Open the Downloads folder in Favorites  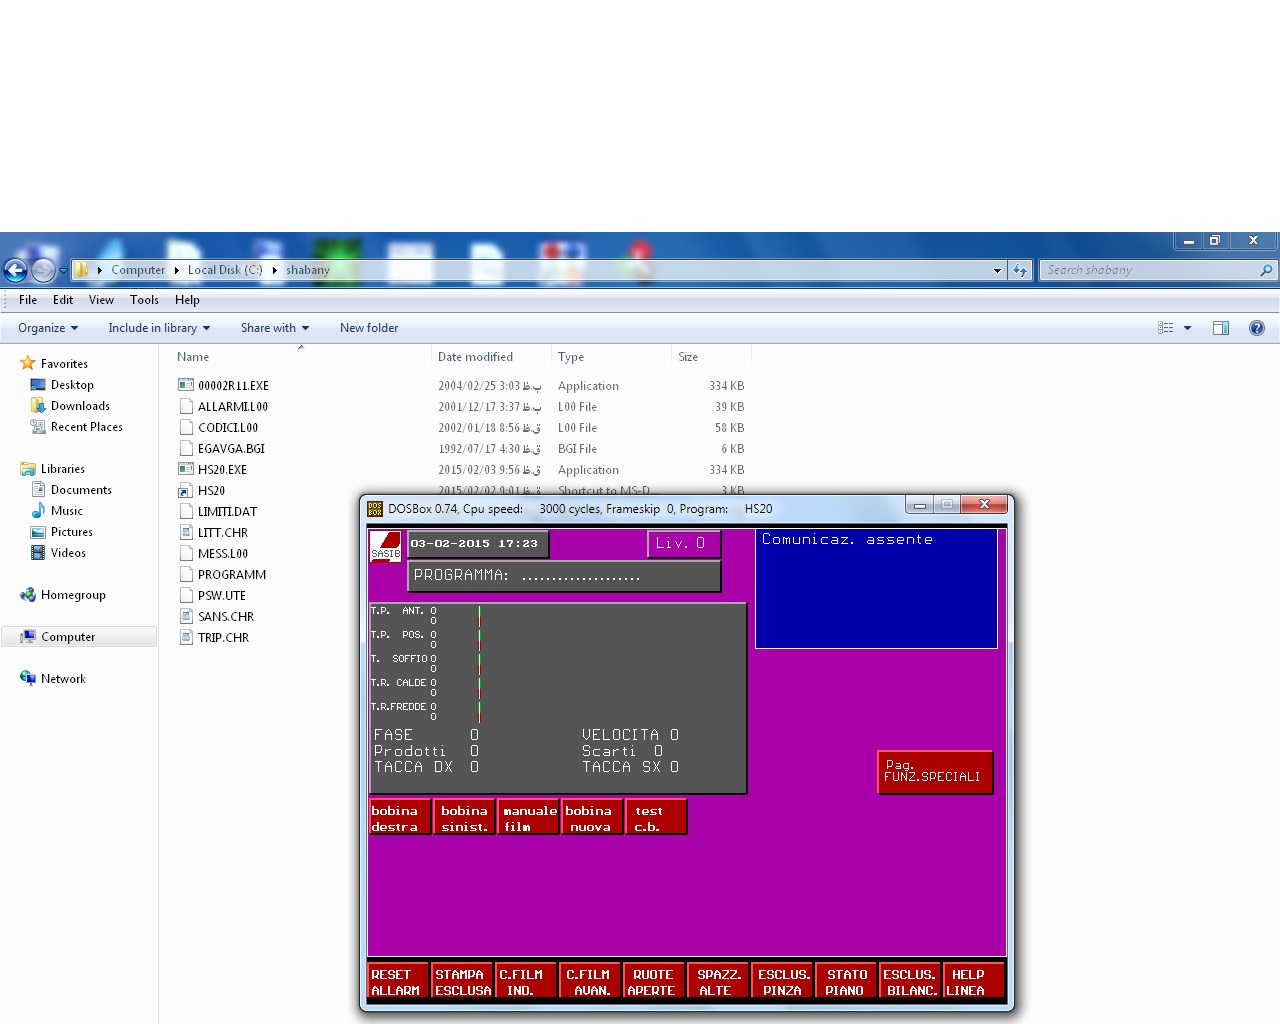click(x=80, y=406)
